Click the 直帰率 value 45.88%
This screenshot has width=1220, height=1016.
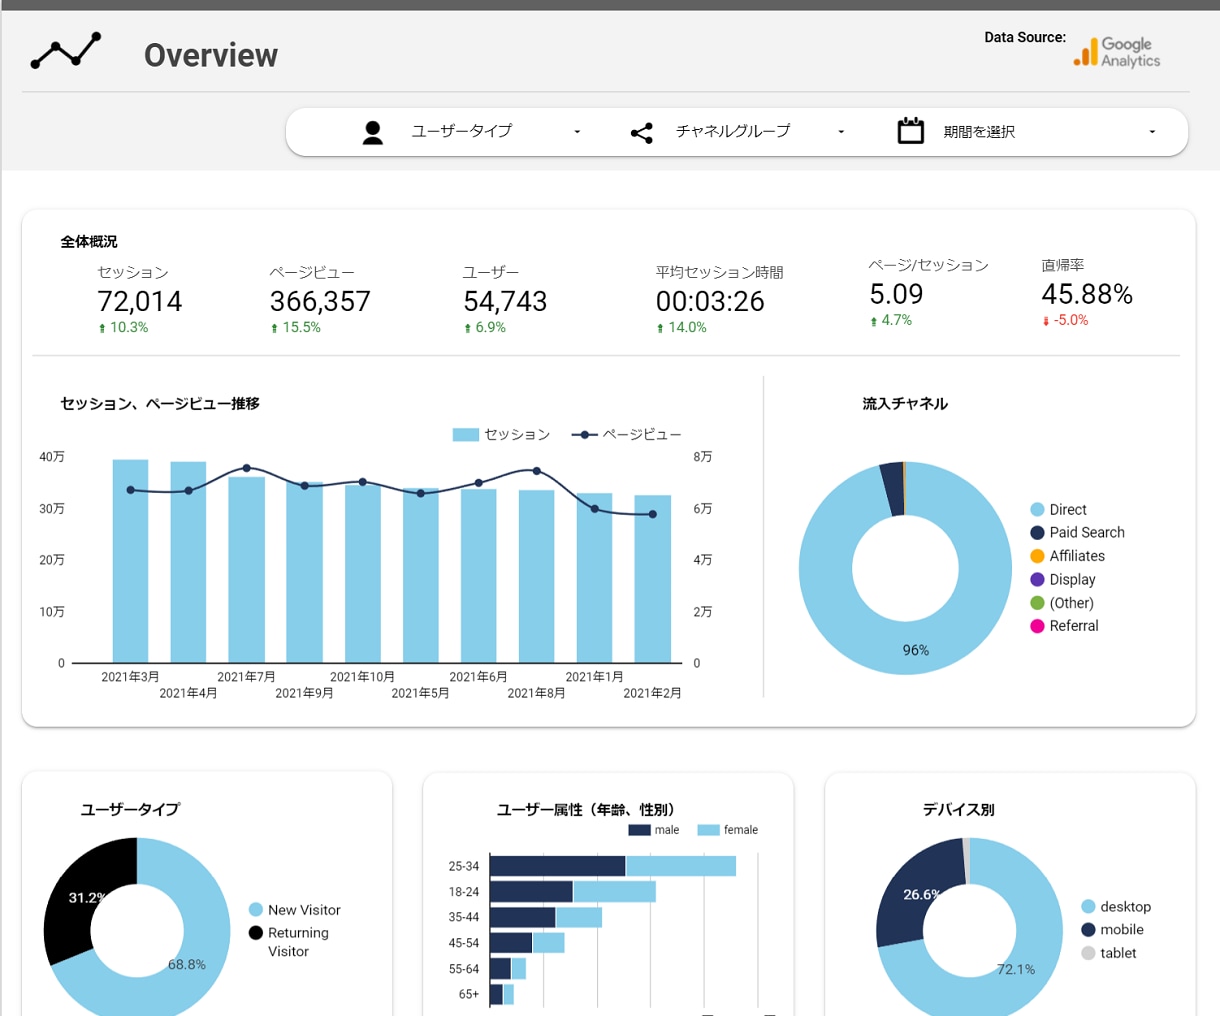1087,294
